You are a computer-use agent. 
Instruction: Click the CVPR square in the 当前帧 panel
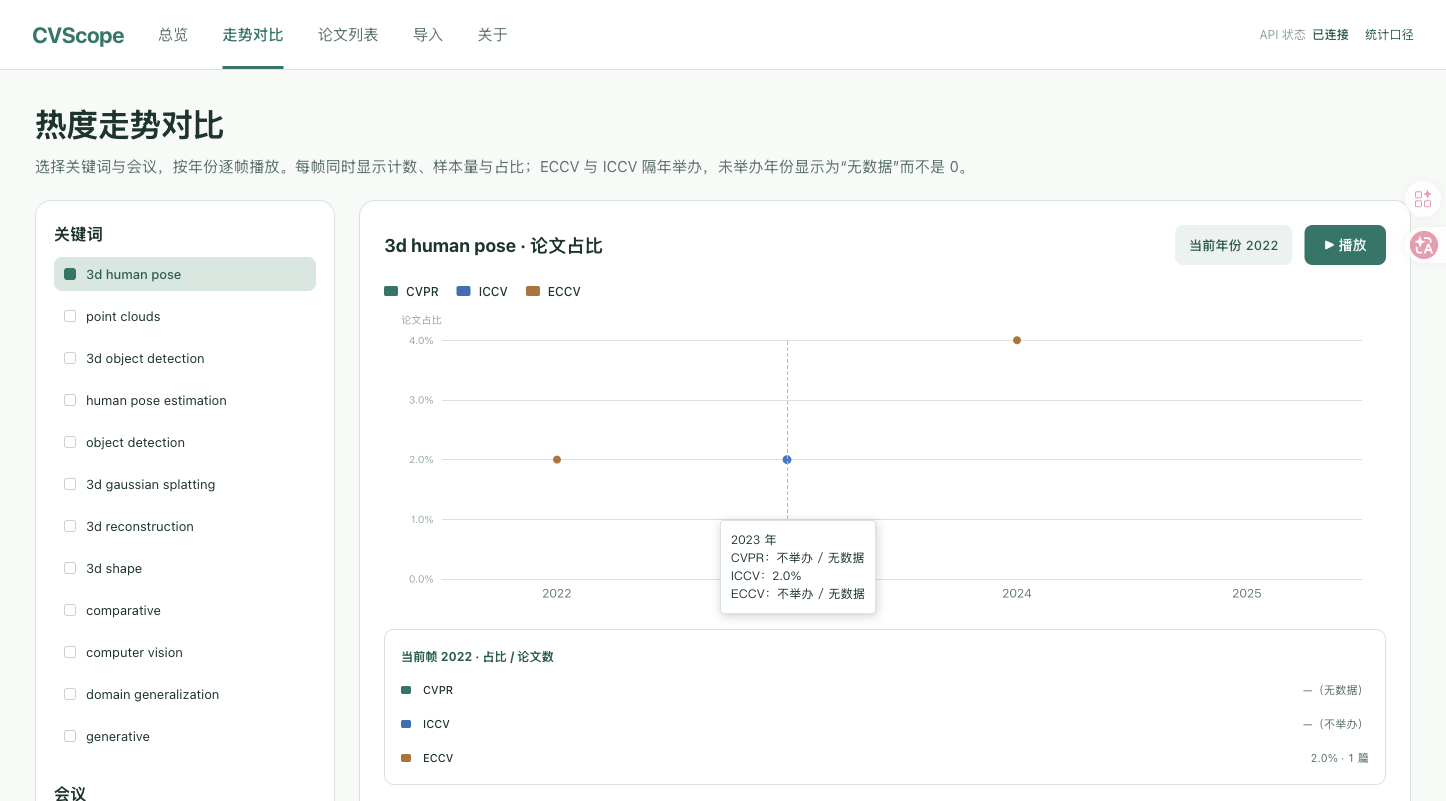click(x=406, y=690)
